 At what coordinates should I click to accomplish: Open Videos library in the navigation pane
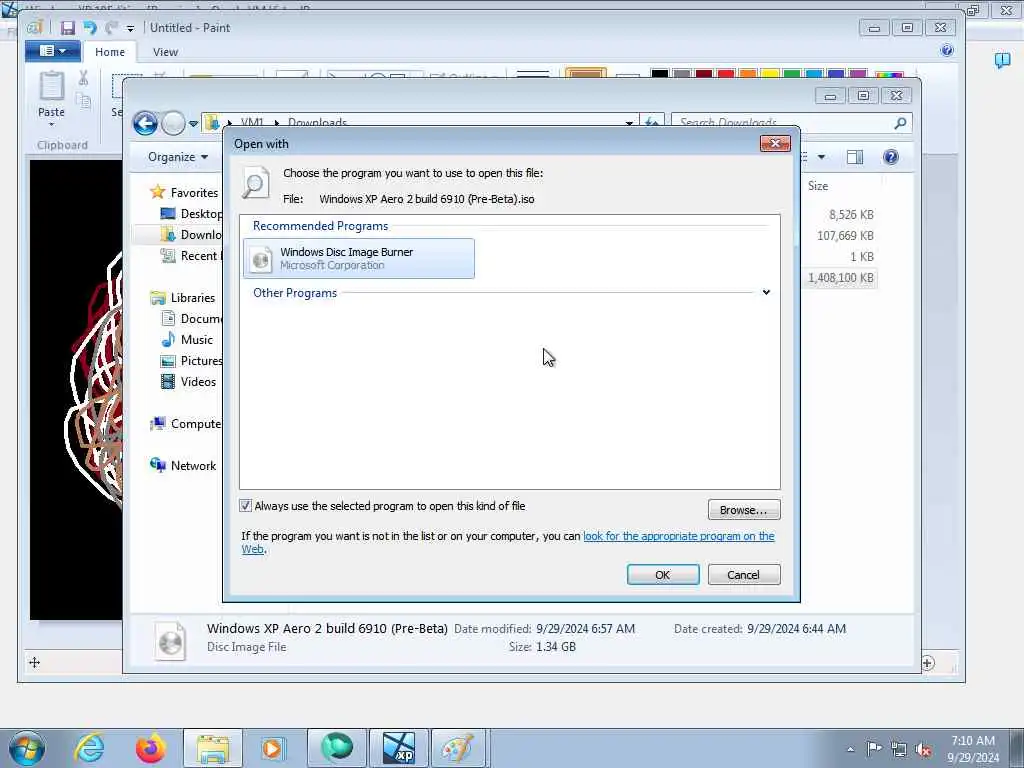click(198, 381)
